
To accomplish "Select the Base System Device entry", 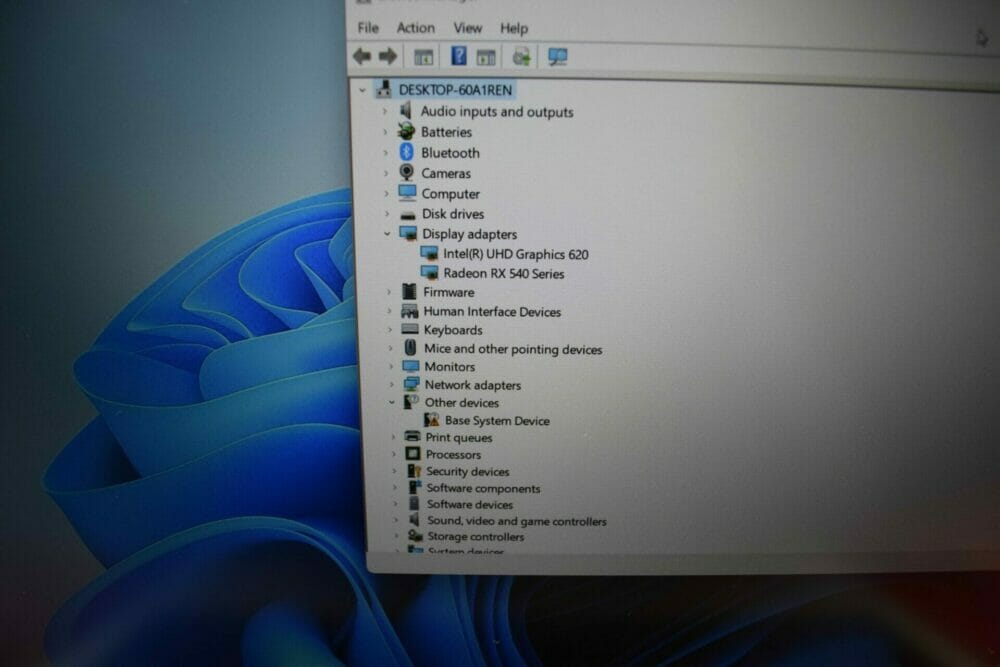I will [497, 420].
